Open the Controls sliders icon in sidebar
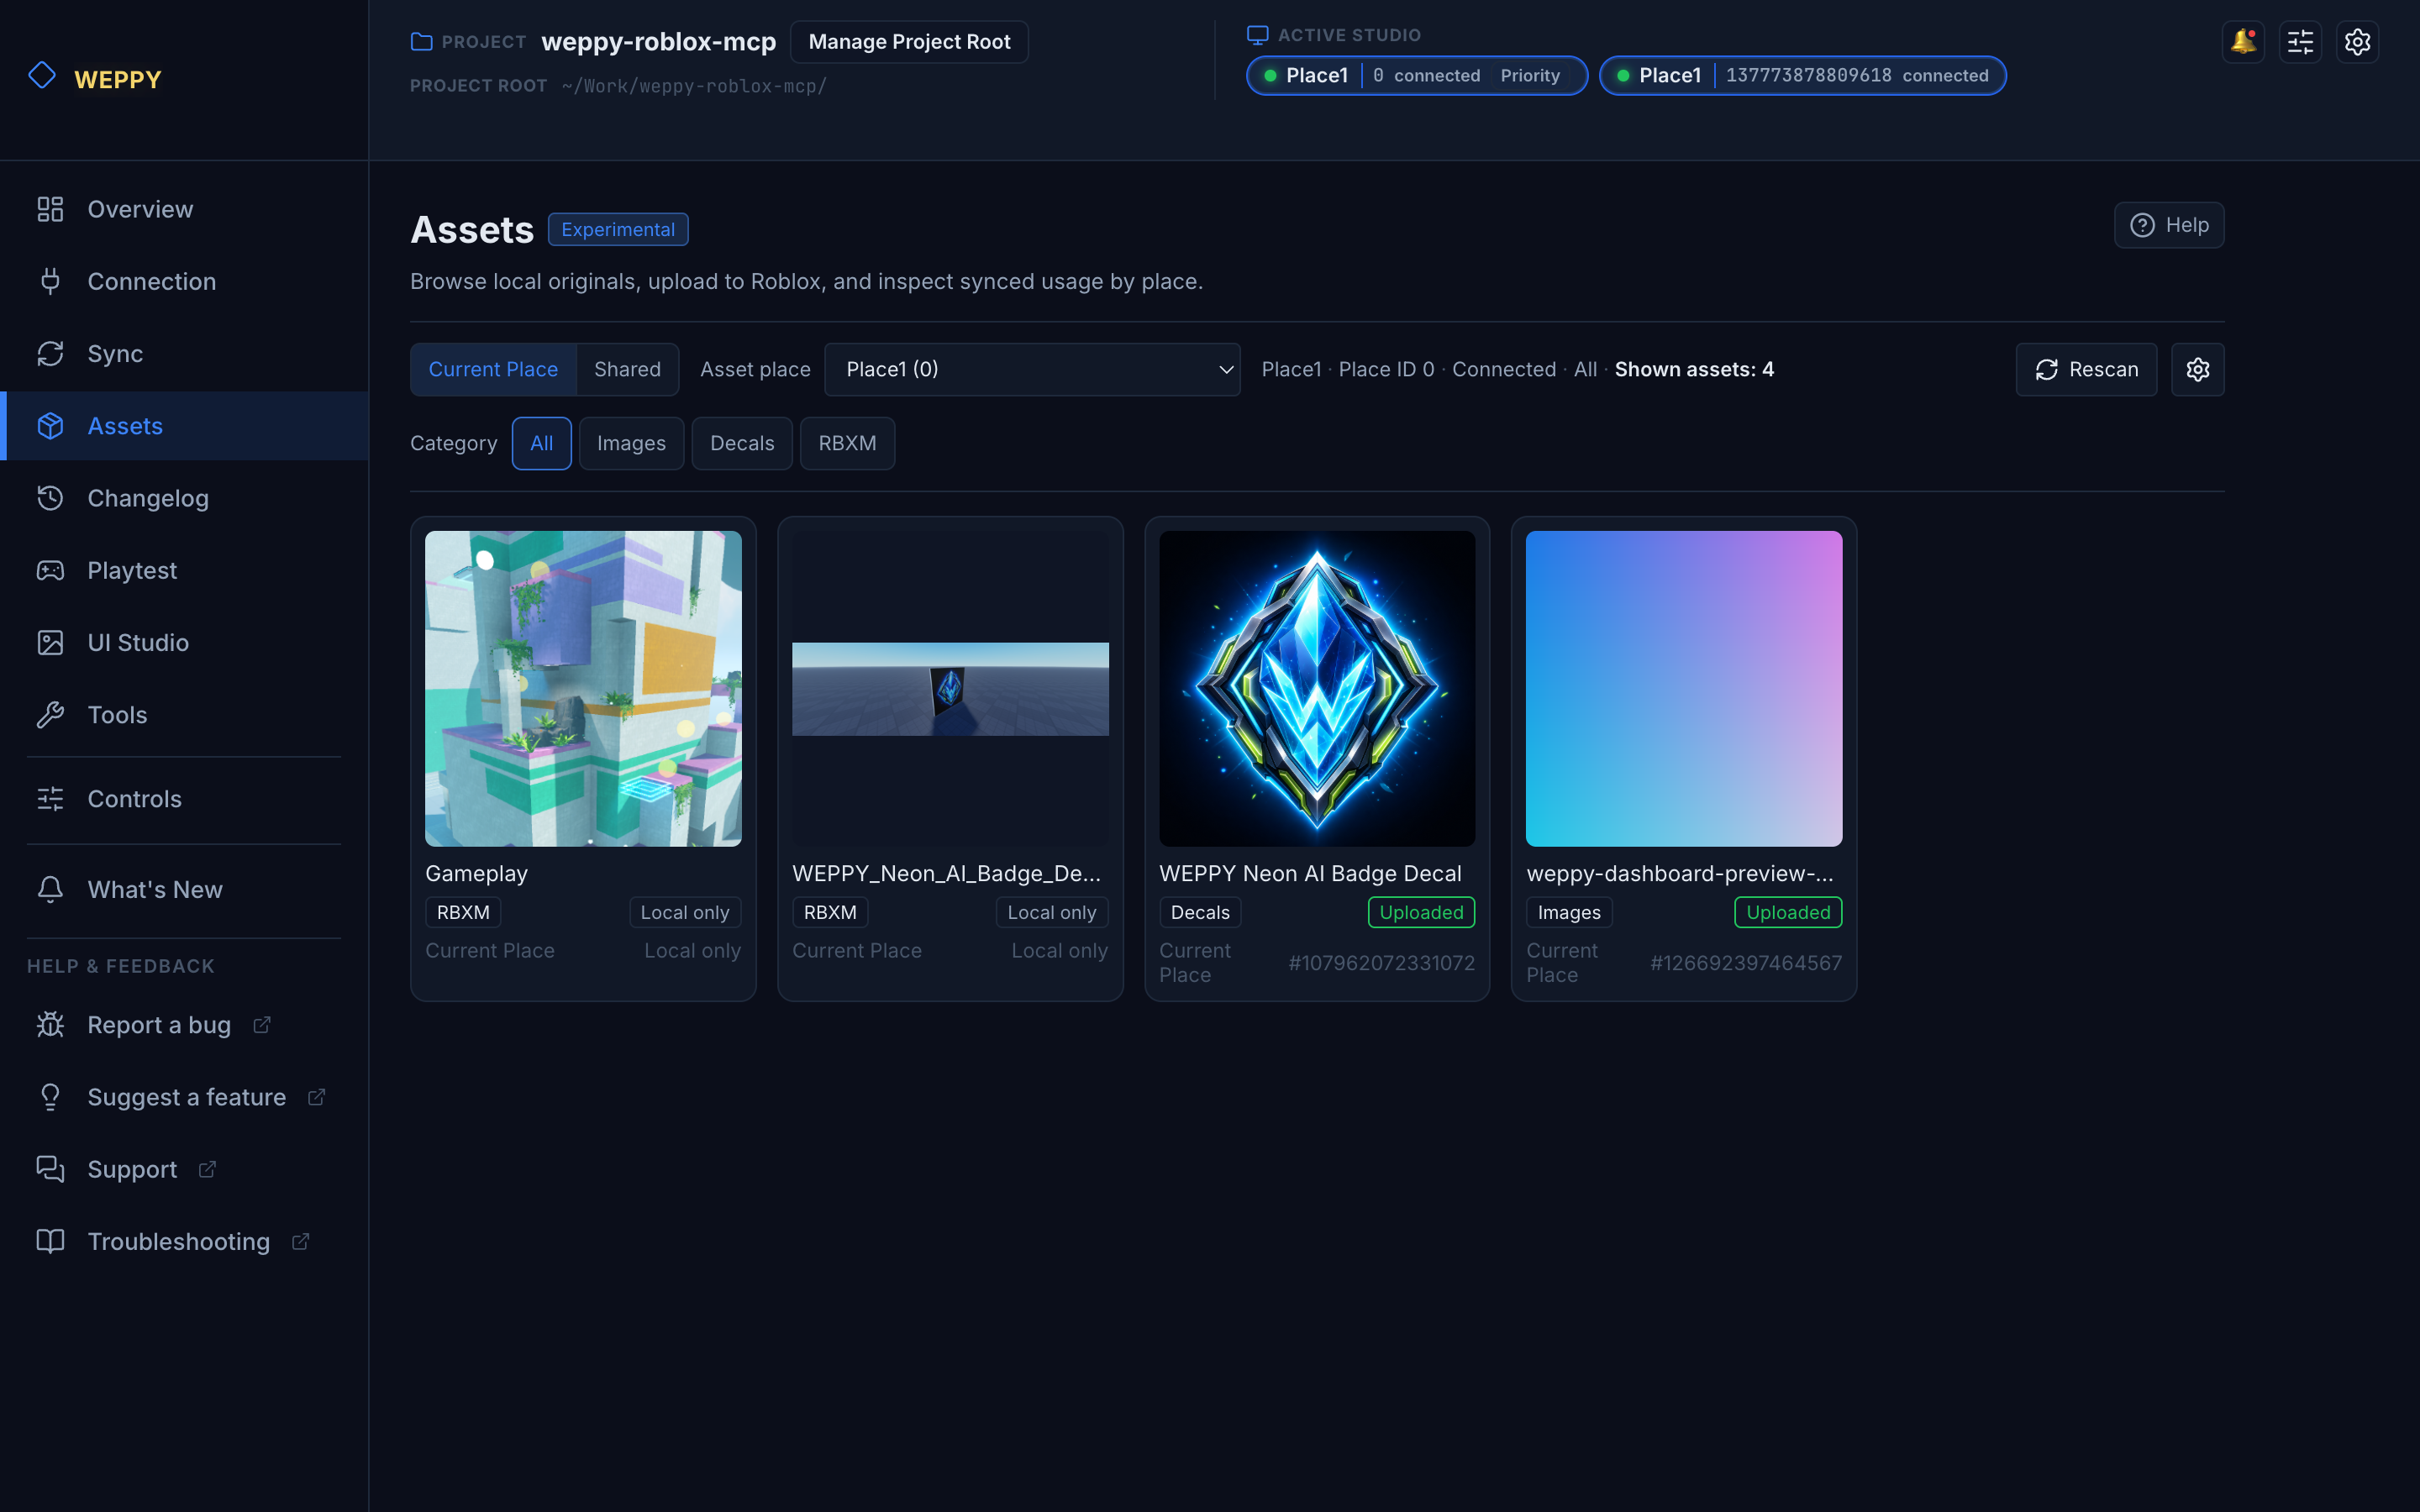 pos(50,798)
